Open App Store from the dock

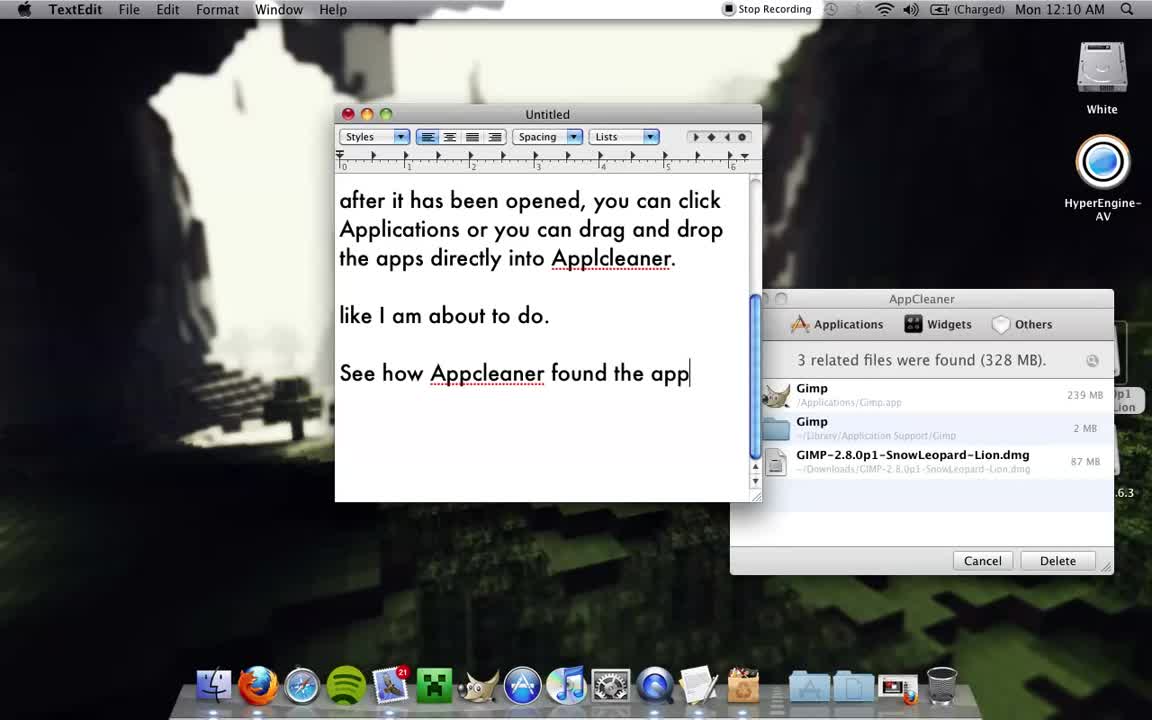click(522, 685)
